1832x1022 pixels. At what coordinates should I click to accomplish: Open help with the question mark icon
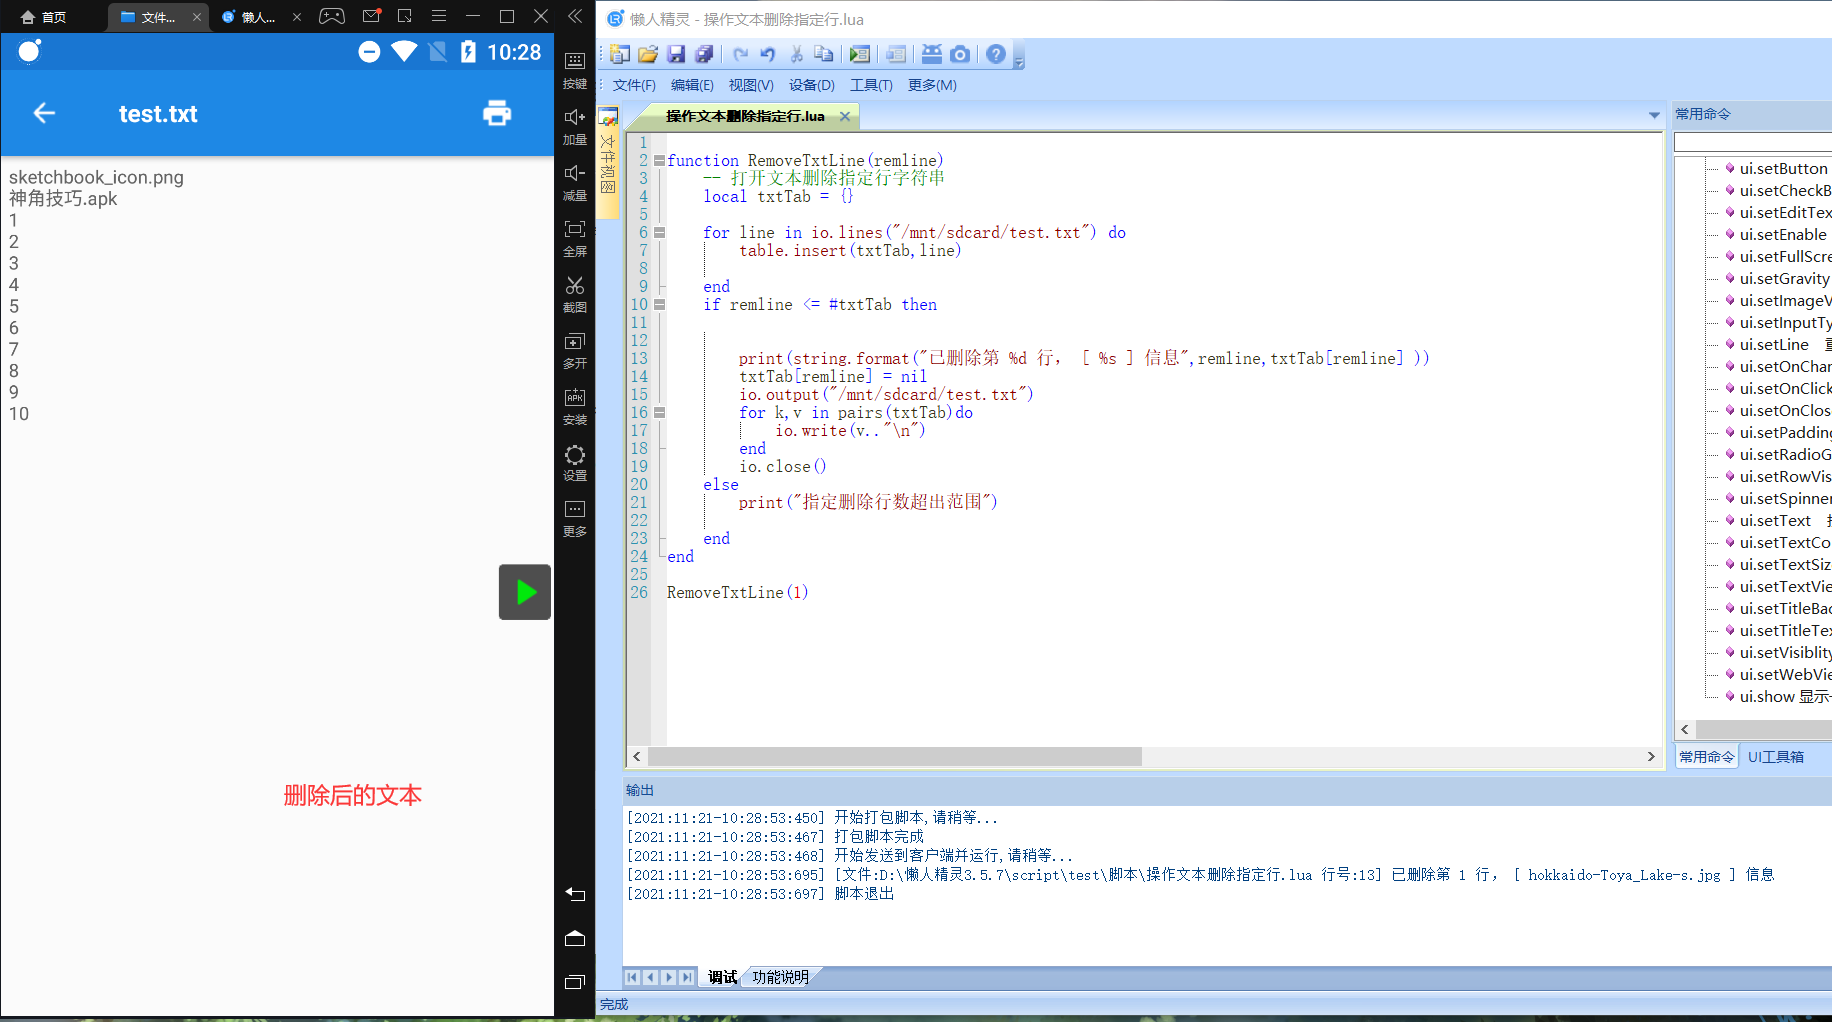click(x=996, y=55)
